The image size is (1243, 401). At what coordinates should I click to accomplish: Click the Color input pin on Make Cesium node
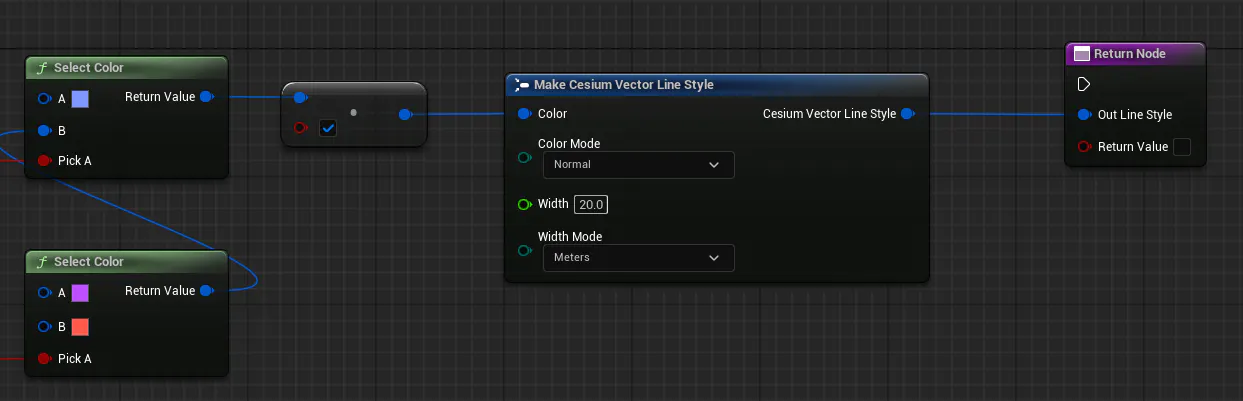click(x=525, y=114)
